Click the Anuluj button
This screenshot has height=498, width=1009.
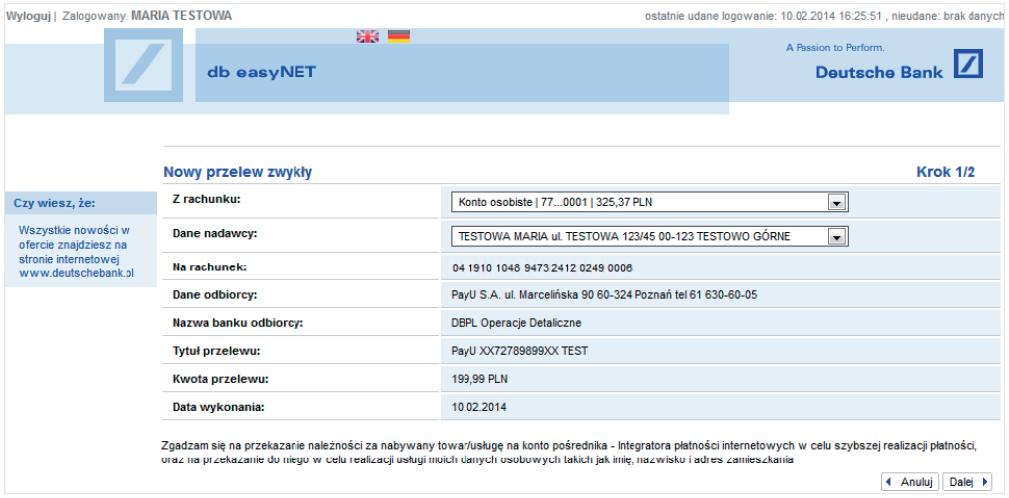coord(910,481)
